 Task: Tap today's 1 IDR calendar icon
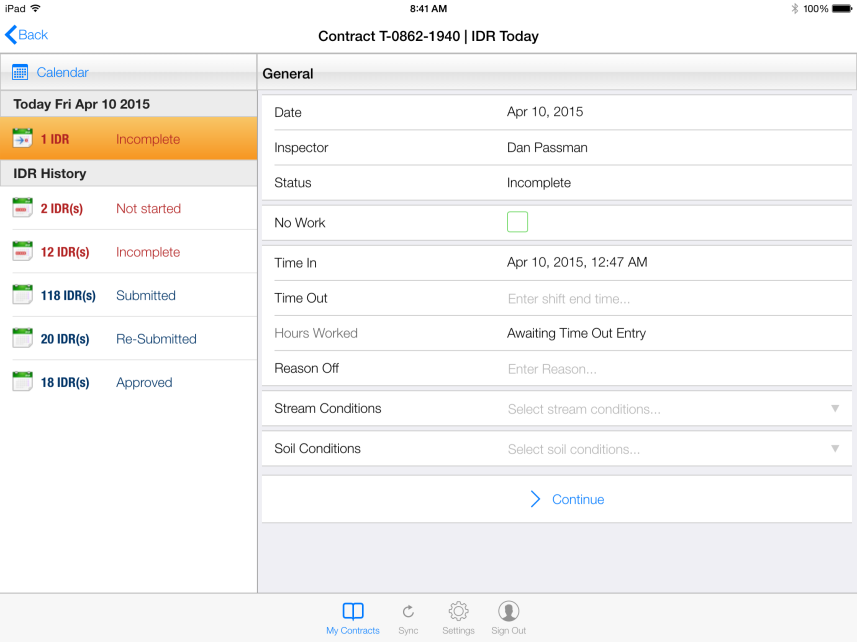[22, 139]
